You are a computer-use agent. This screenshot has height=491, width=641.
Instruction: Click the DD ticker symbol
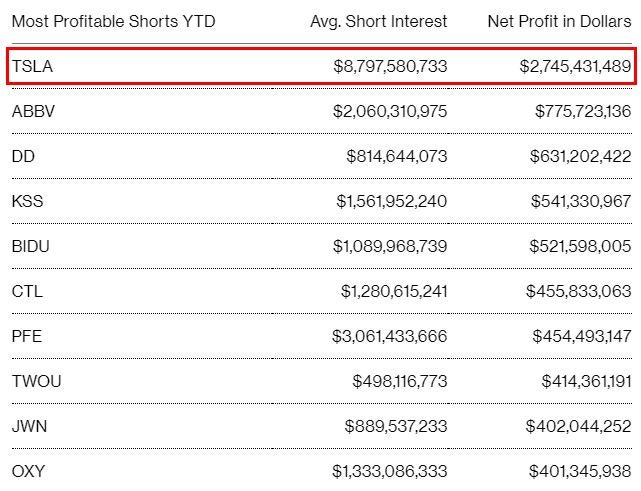click(23, 156)
